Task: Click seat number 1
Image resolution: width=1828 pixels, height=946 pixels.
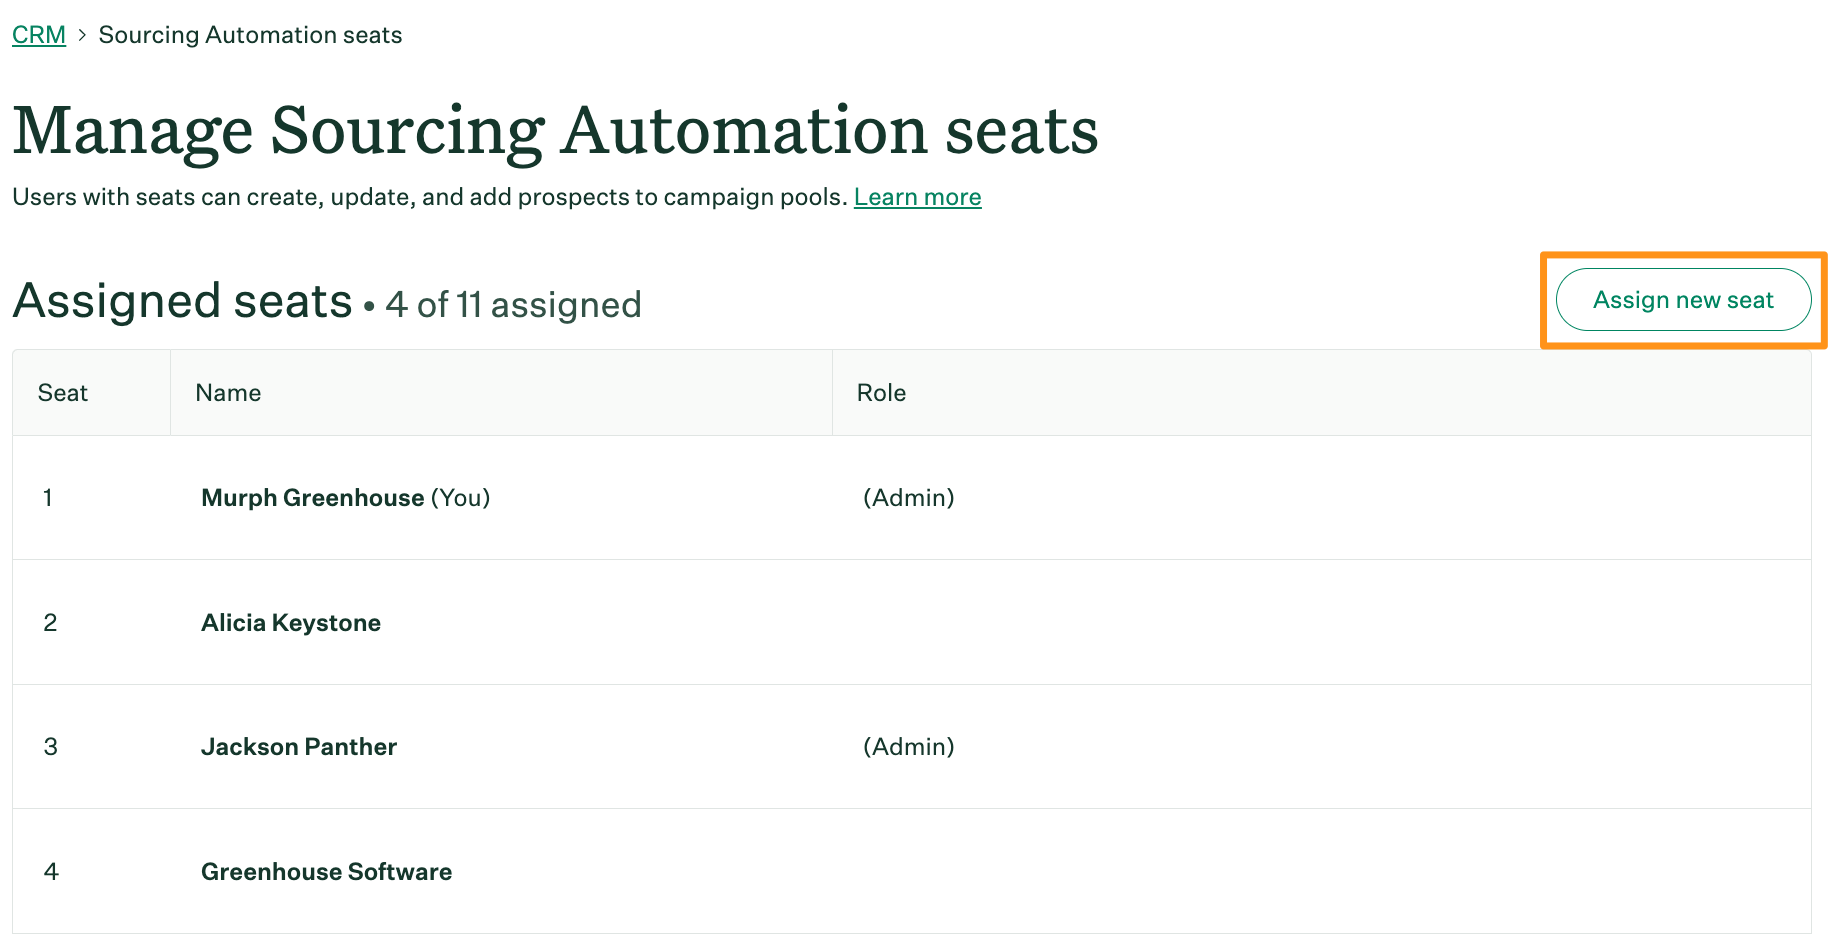Action: pos(49,497)
